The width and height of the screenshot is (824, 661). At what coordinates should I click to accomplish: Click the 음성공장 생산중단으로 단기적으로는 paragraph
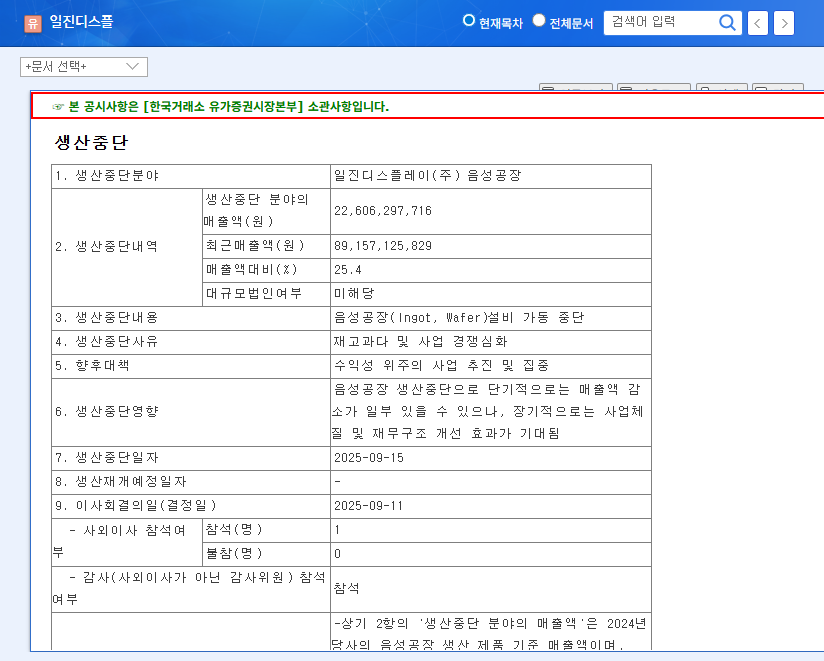[487, 411]
